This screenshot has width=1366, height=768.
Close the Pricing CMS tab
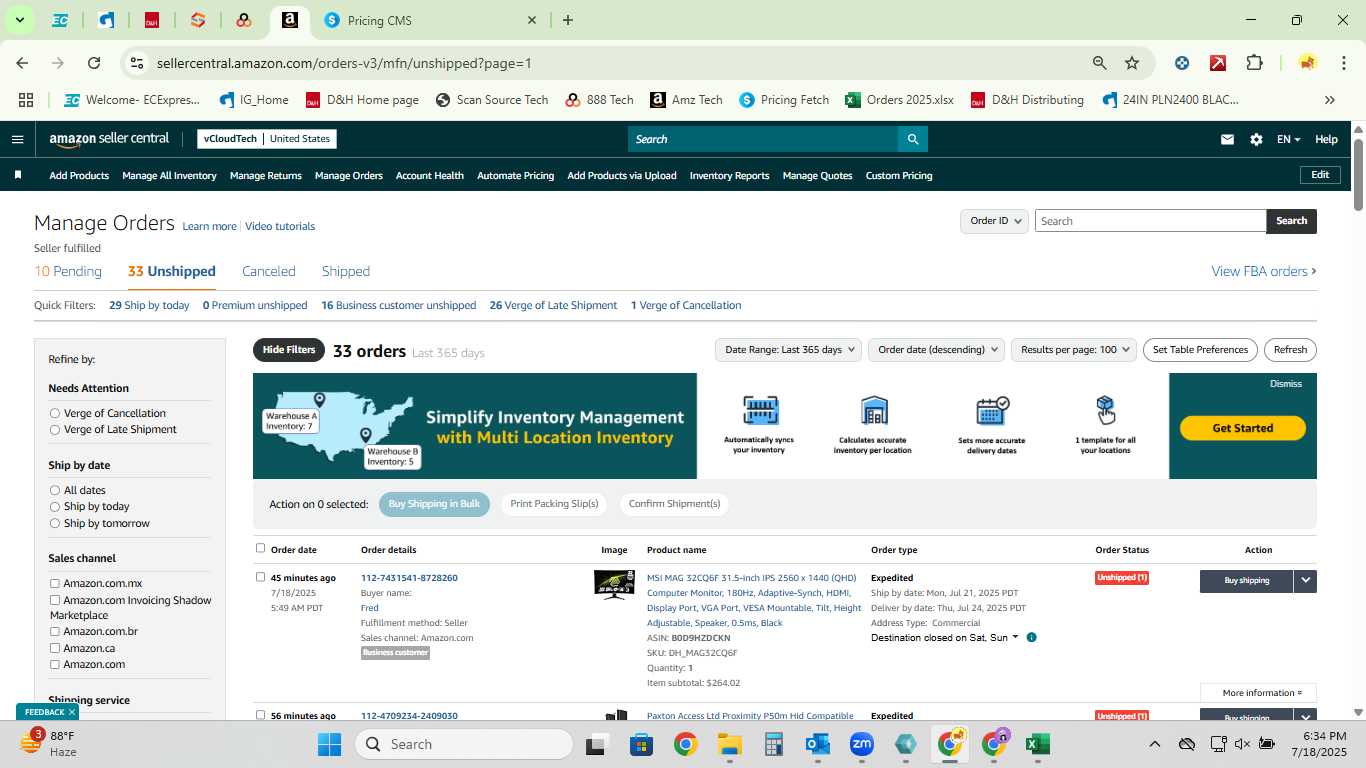(532, 20)
